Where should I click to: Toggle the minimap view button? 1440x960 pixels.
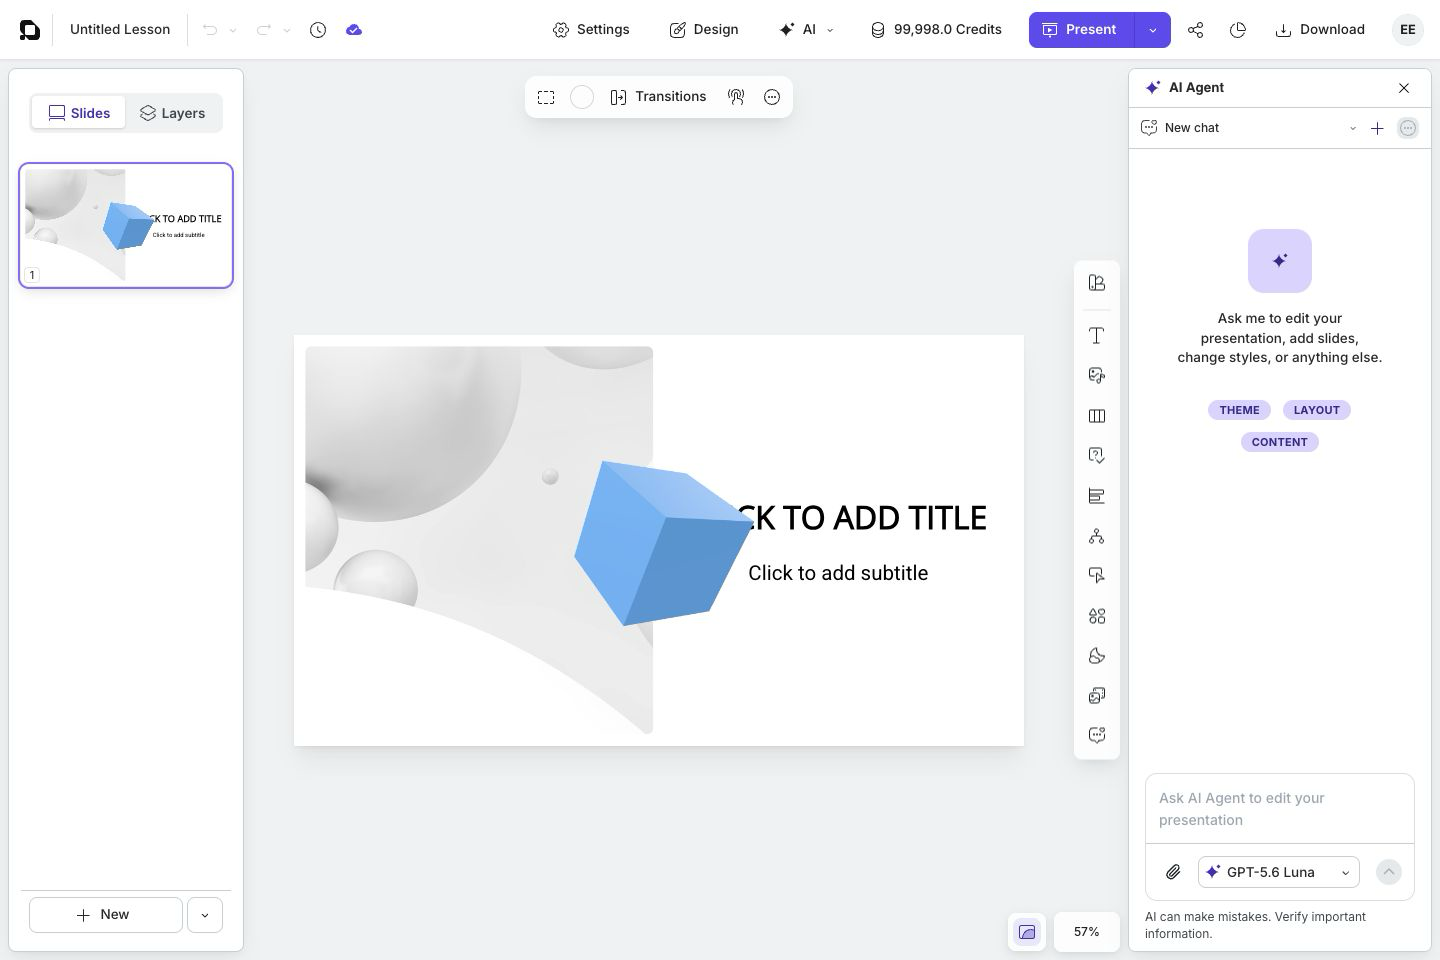pyautogui.click(x=1027, y=932)
